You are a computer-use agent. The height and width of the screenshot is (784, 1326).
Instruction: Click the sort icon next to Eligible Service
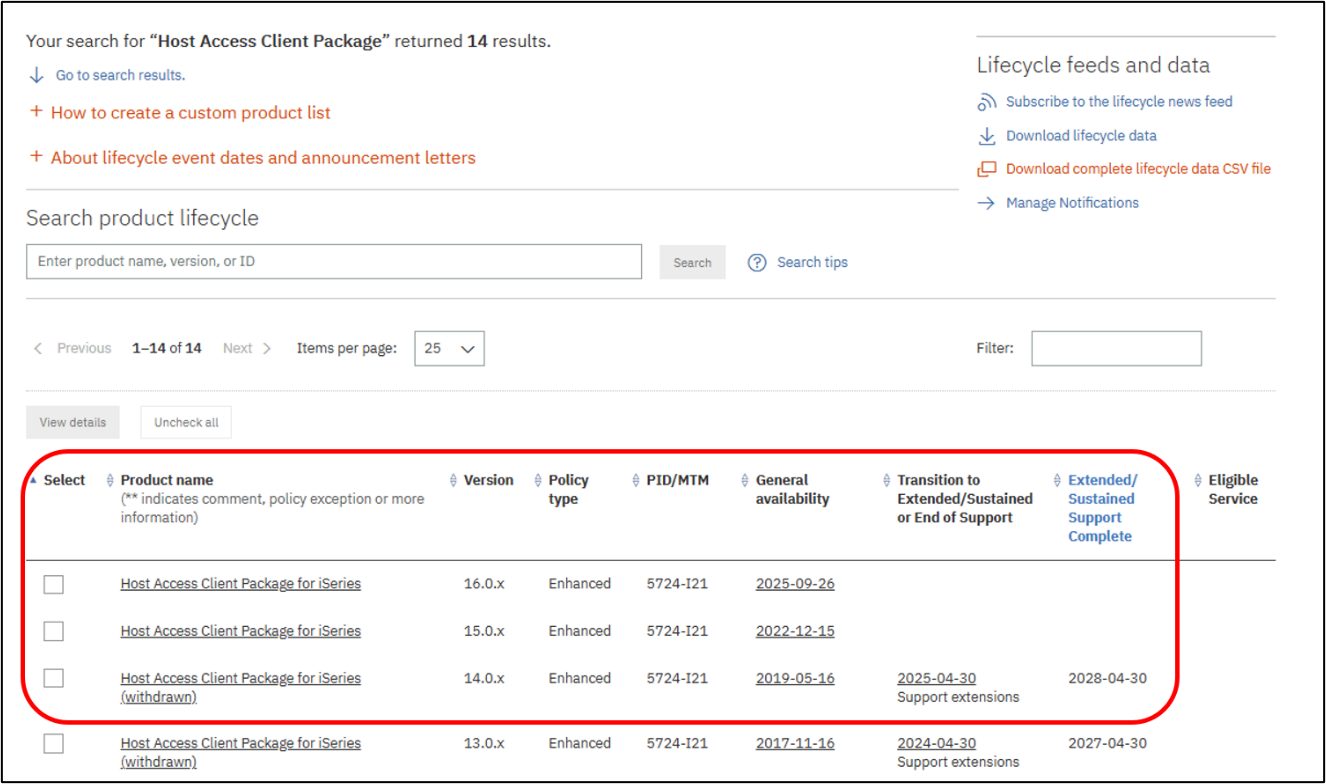pyautogui.click(x=1198, y=480)
